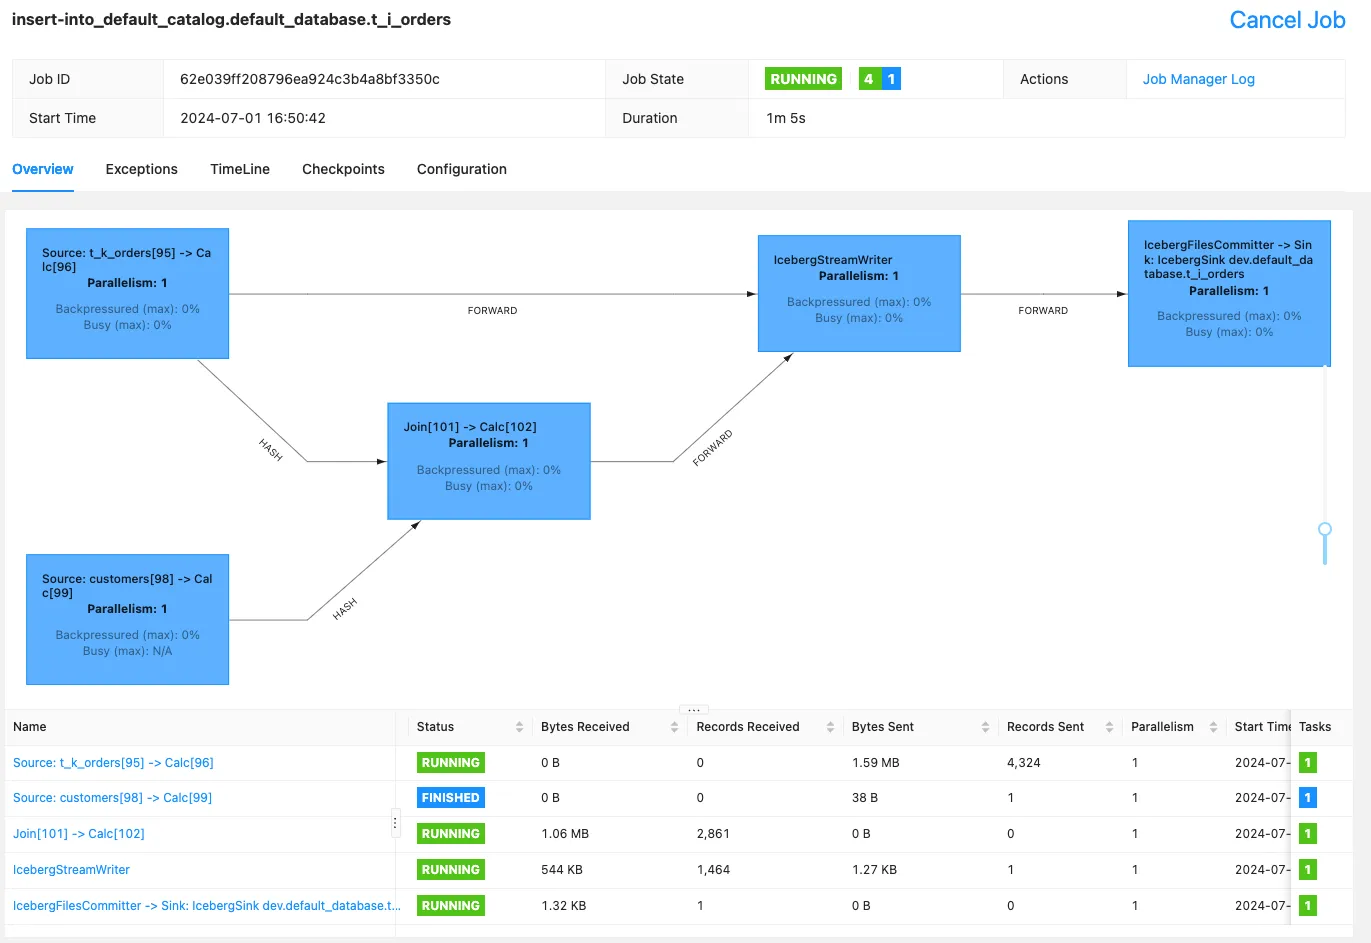Click the blue finished tasks badge in job state

[891, 79]
